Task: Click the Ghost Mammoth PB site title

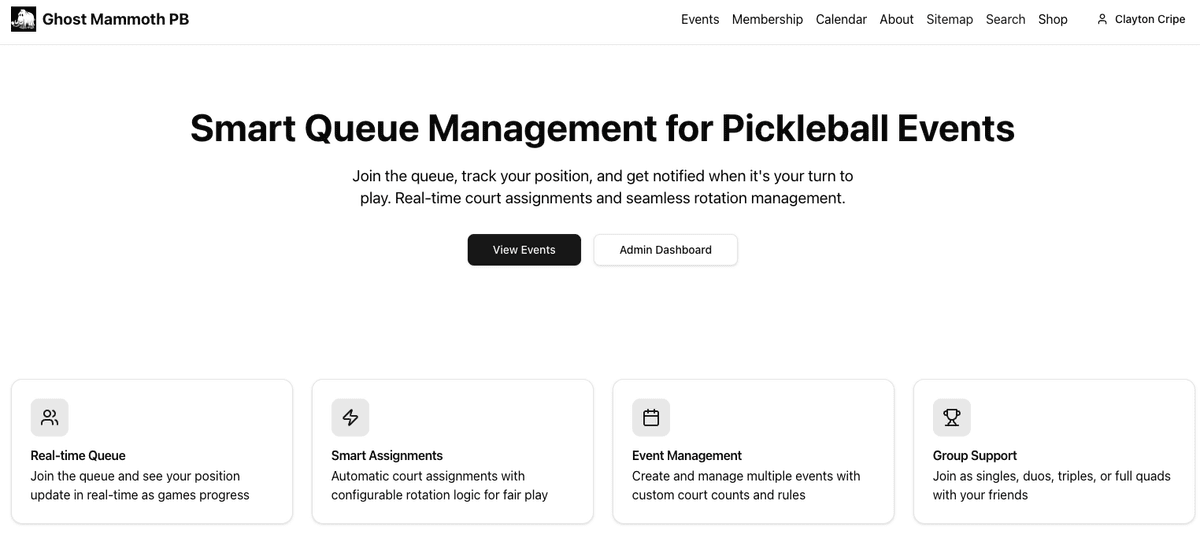Action: (115, 19)
